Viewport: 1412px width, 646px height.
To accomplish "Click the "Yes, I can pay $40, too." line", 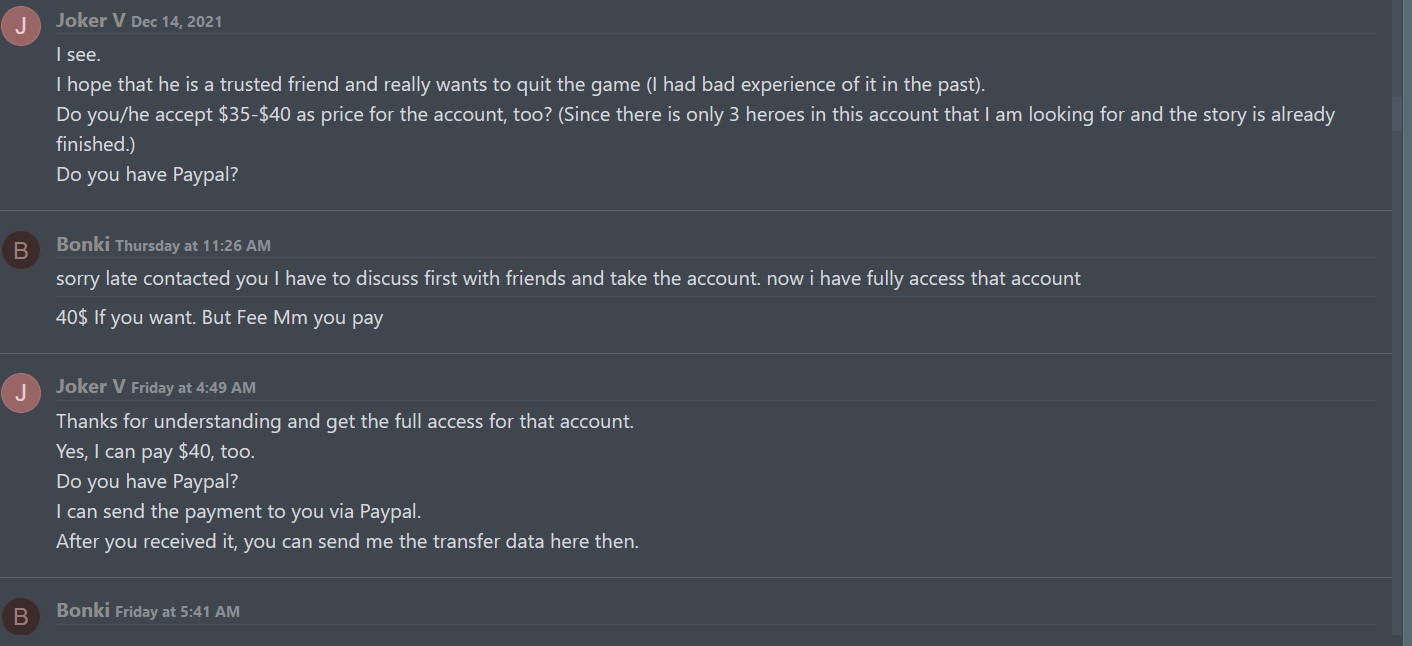I will click(155, 451).
